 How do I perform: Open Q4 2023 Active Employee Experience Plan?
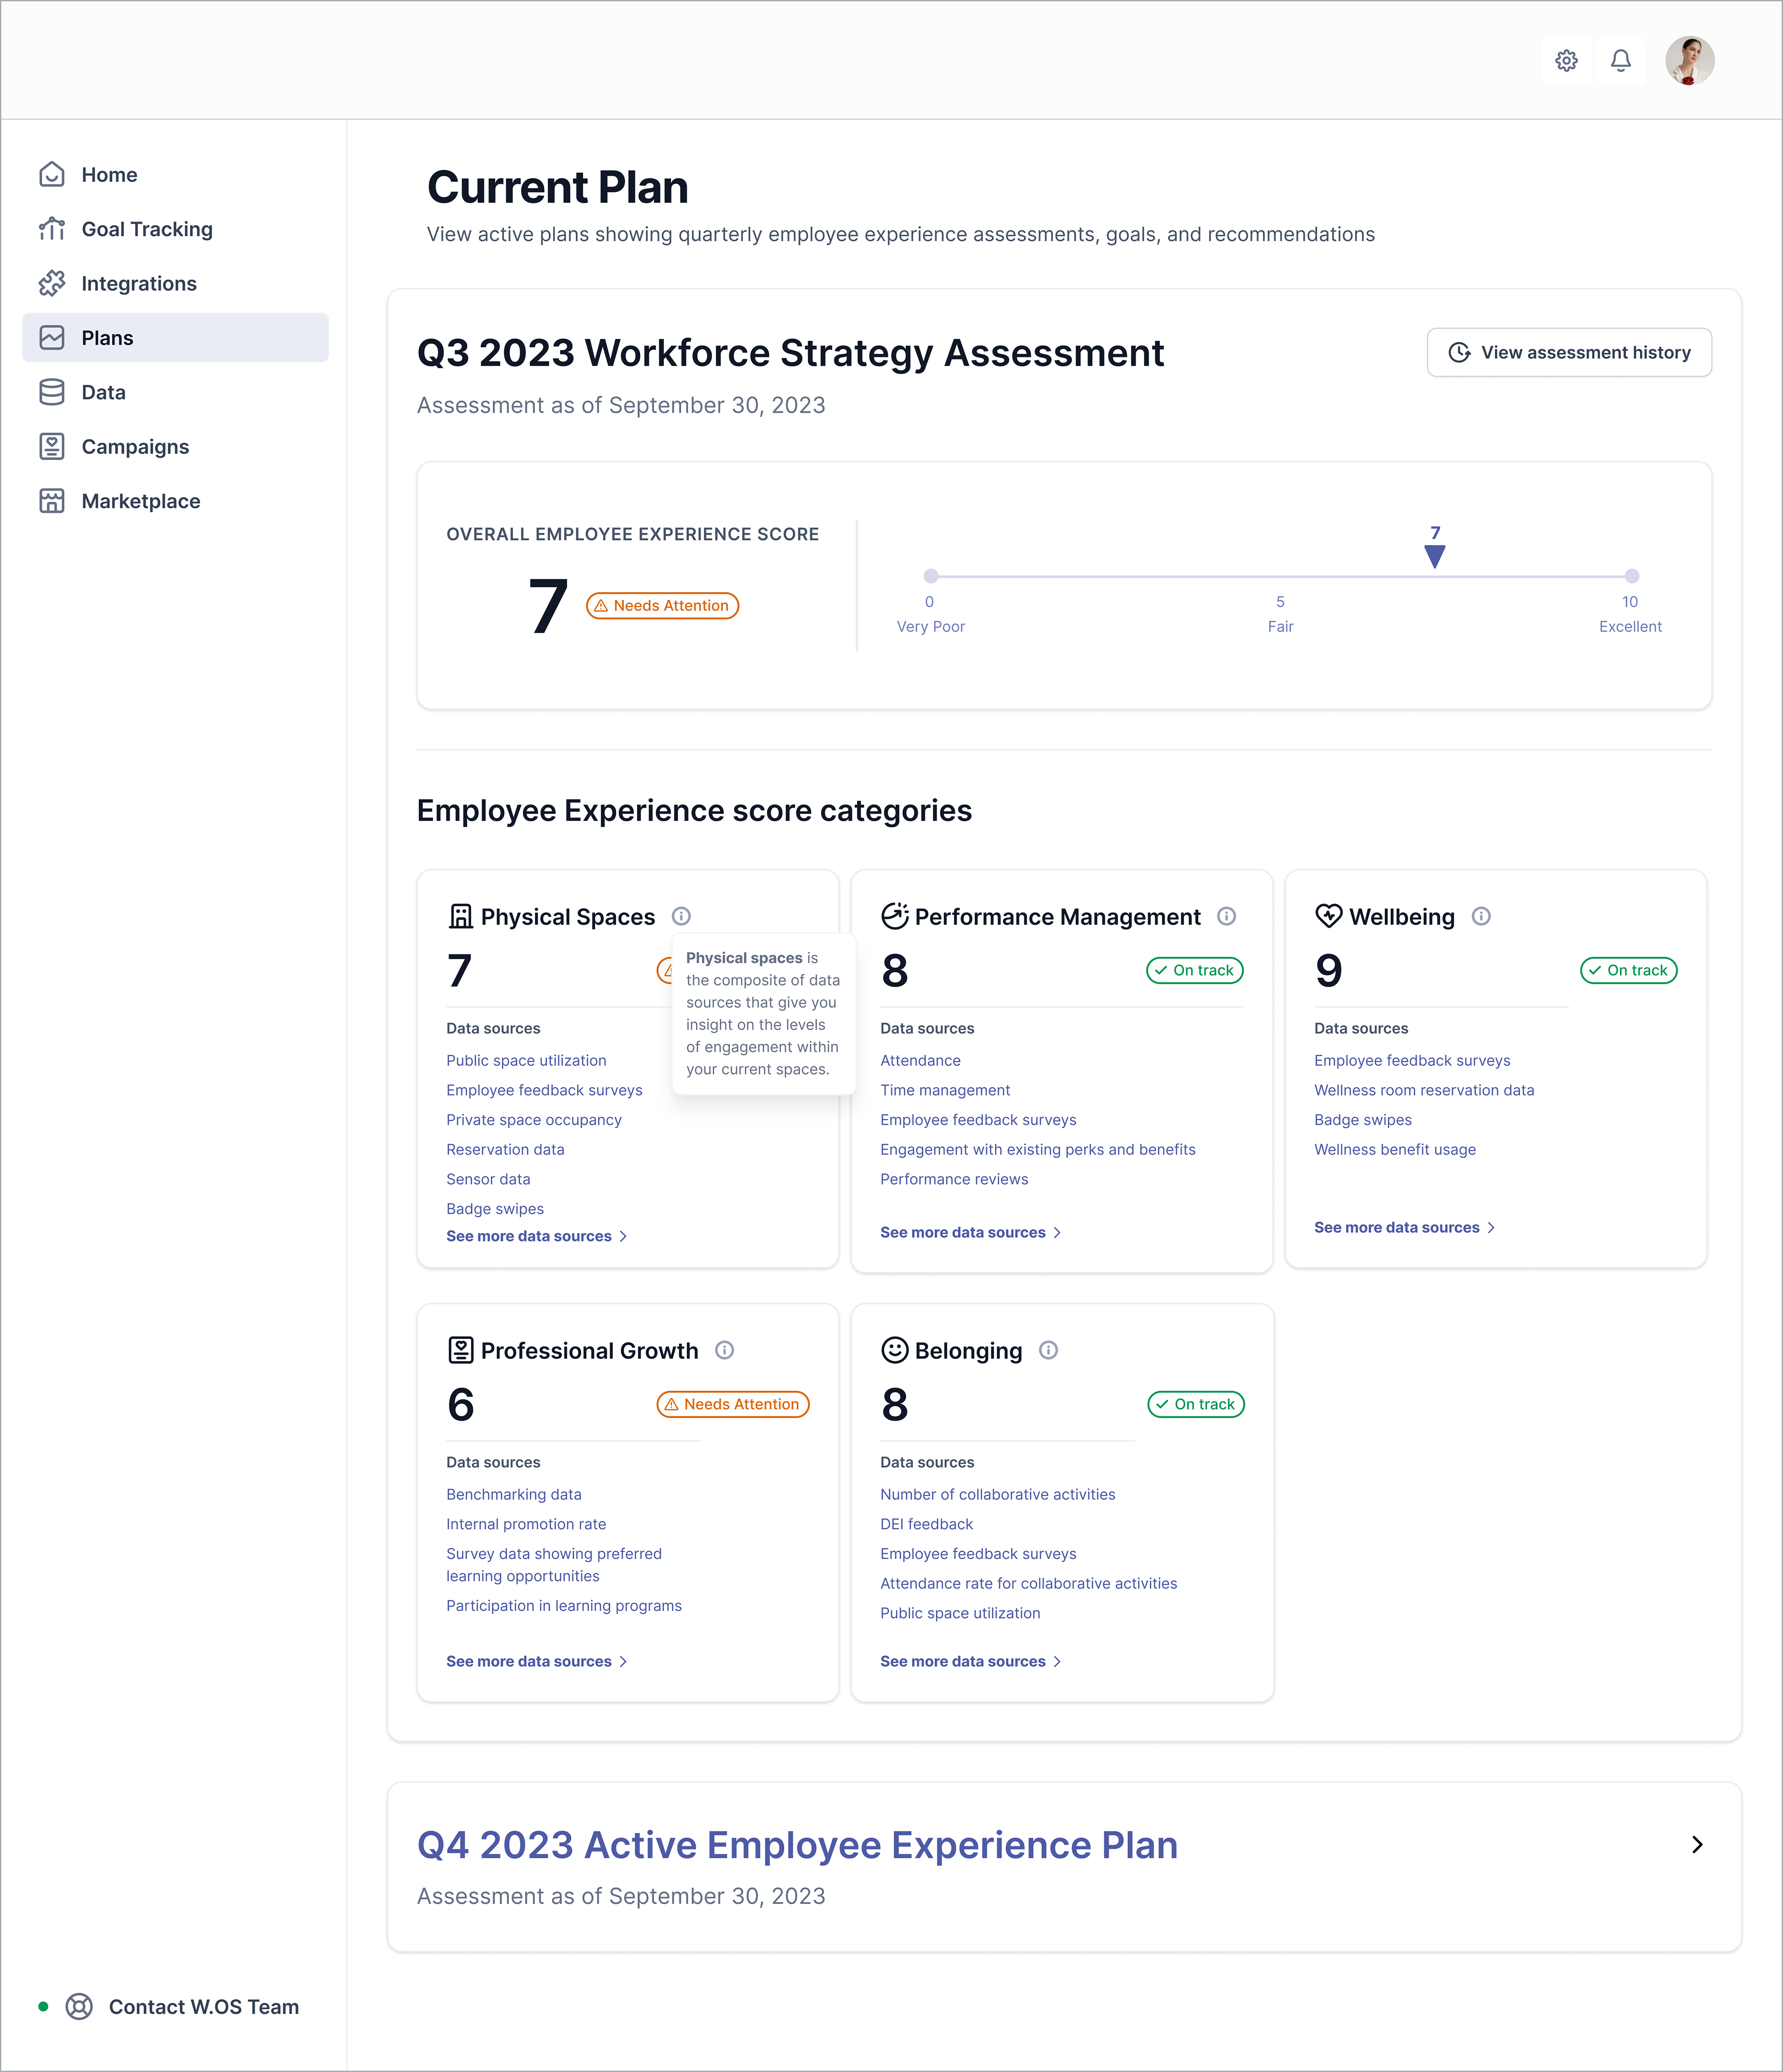click(797, 1845)
